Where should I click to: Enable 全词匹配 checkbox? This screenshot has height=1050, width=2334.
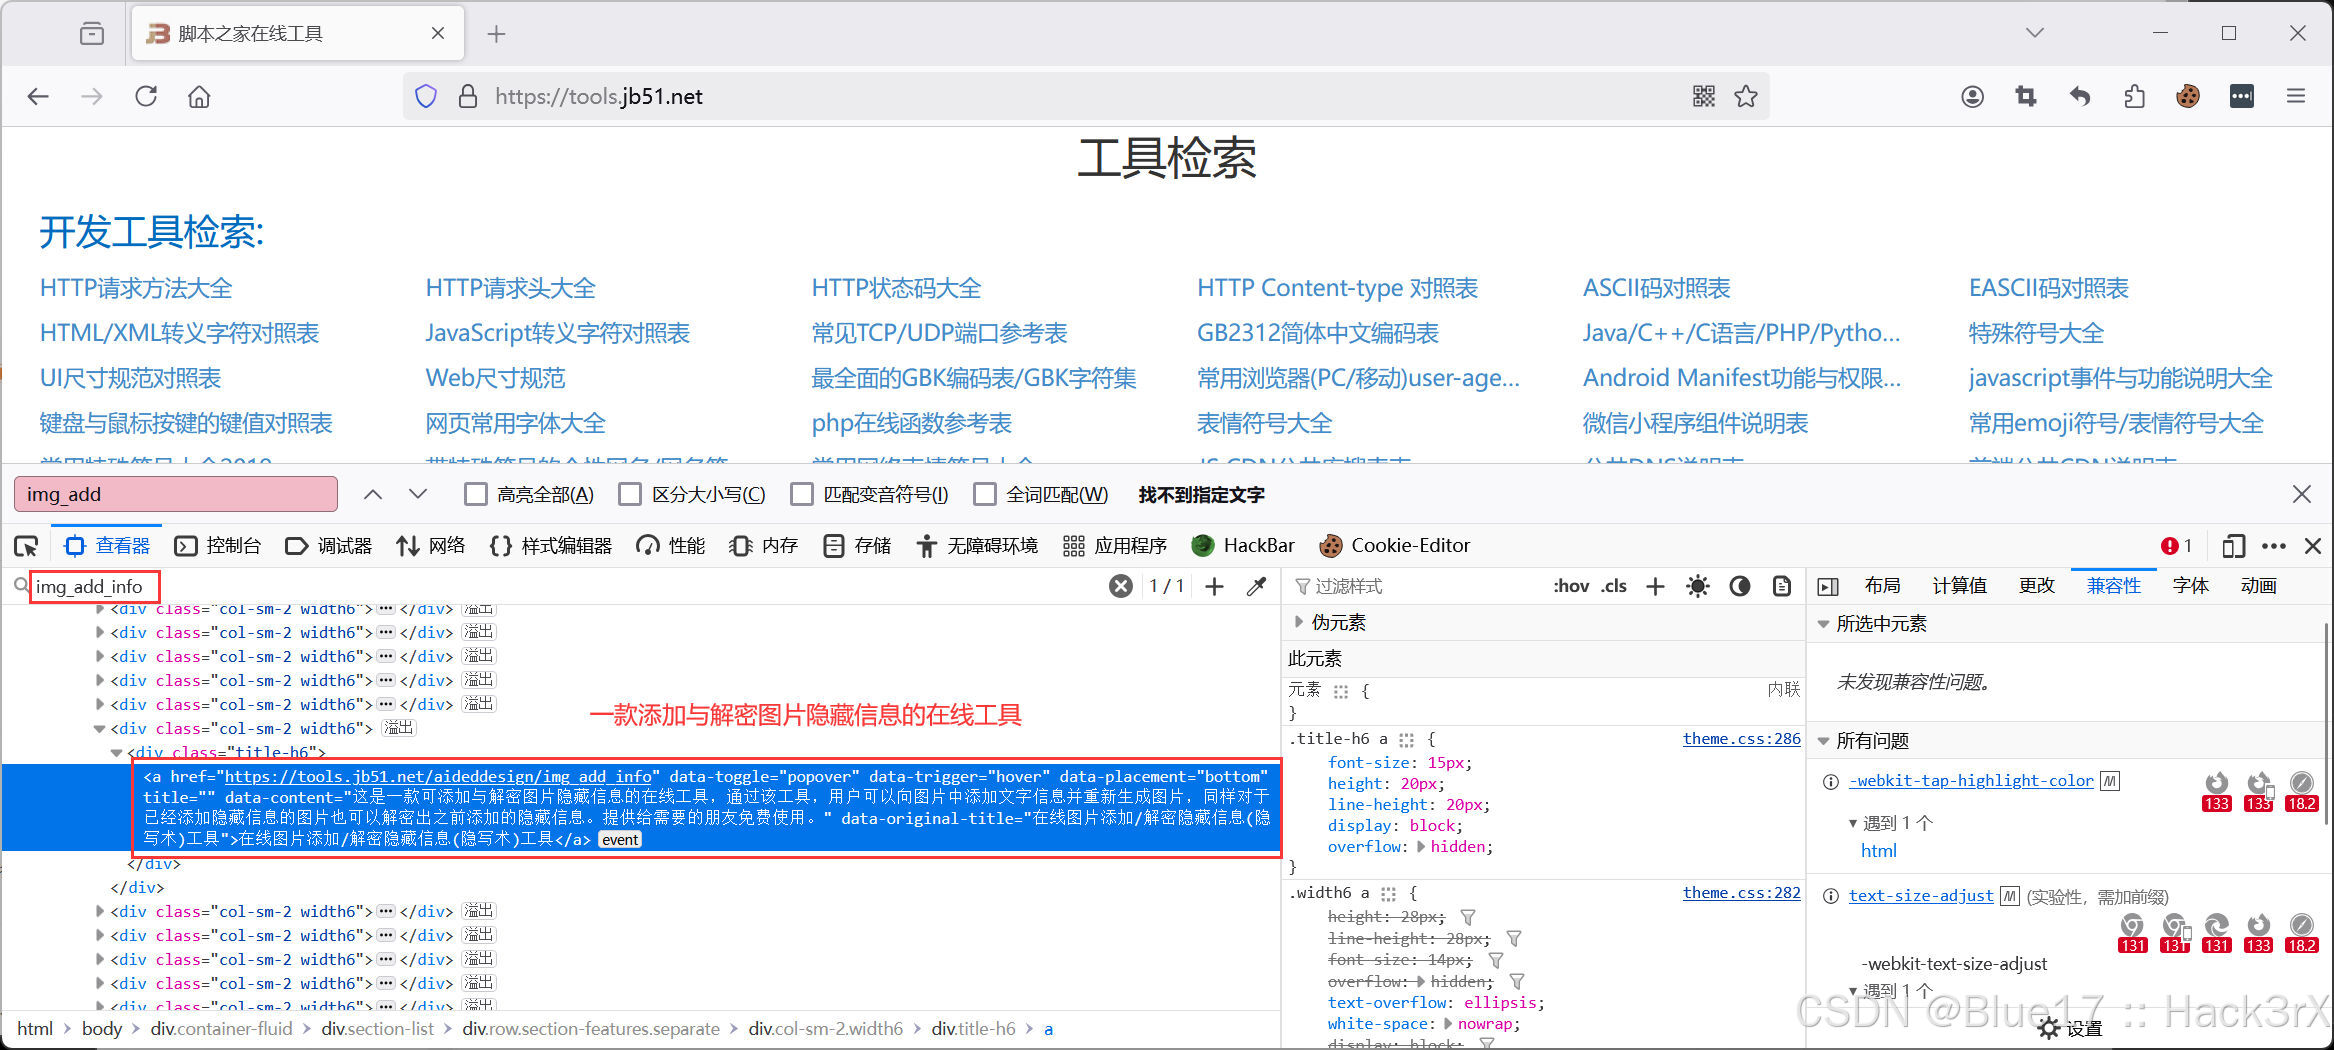(985, 494)
